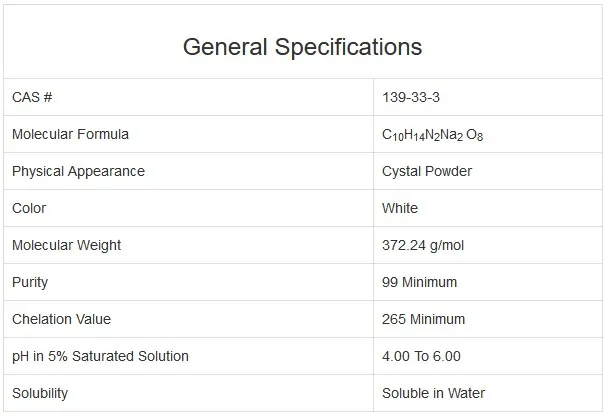
Task: Select the Molecular Formula label
Action: (x=70, y=134)
